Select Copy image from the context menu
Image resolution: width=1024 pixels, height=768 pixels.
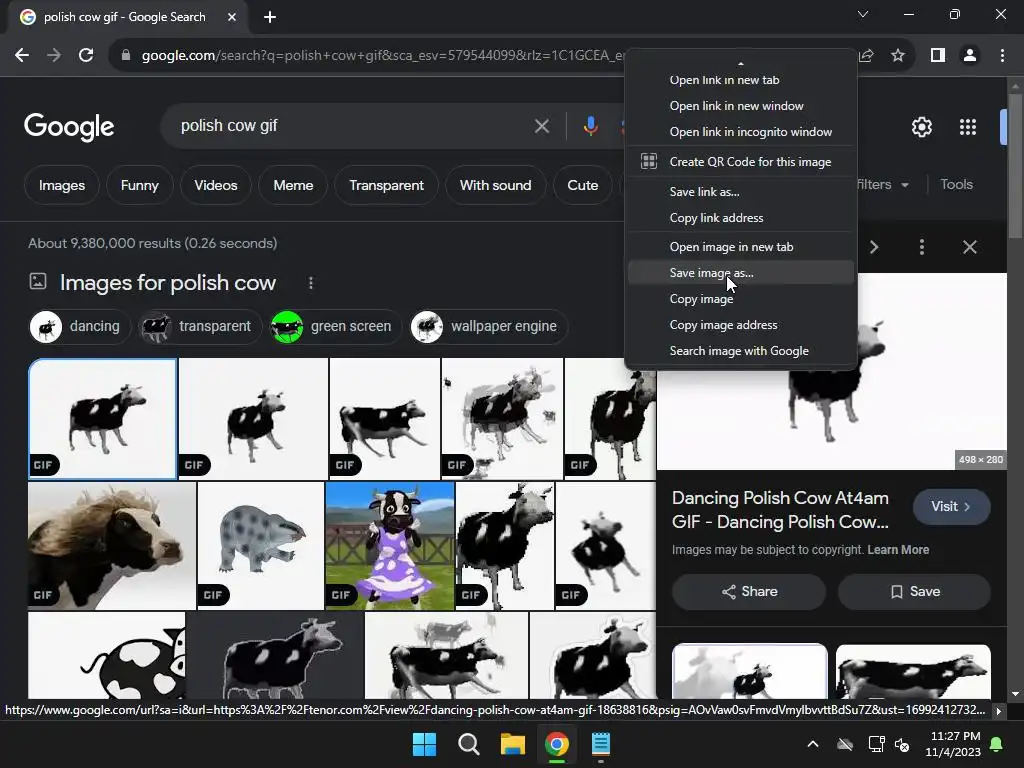coord(741,299)
